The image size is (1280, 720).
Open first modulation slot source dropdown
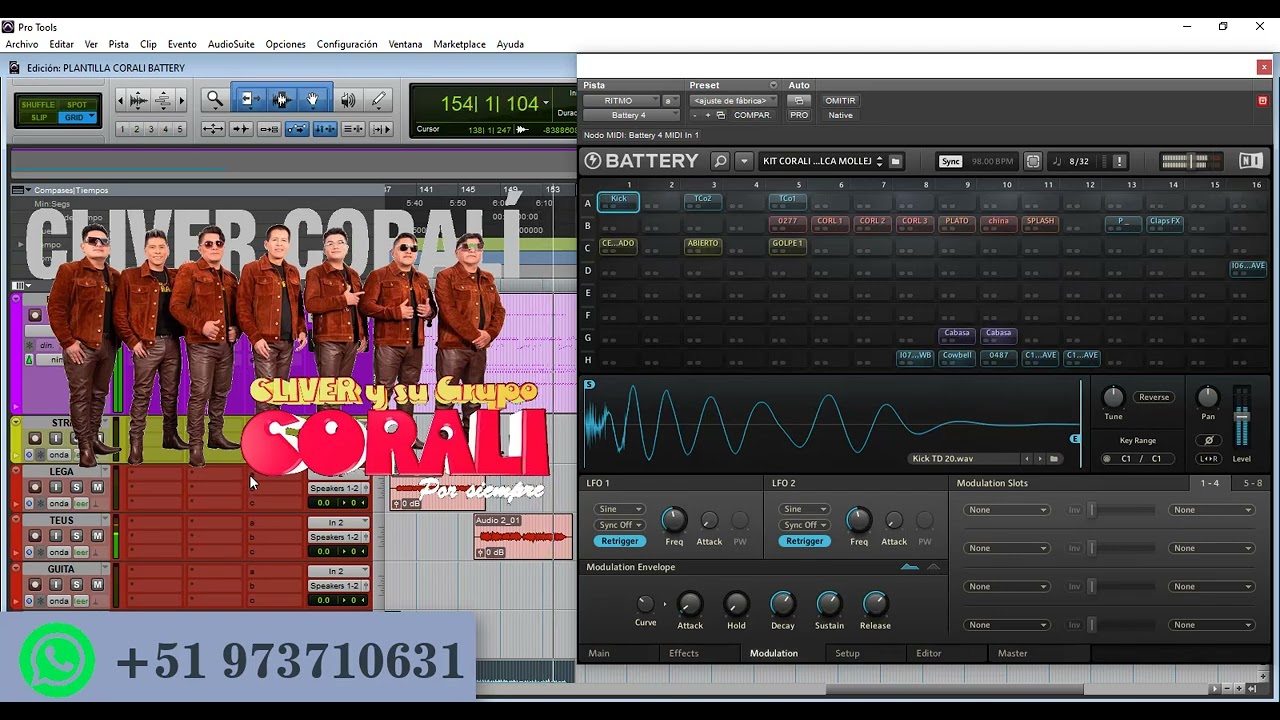tap(1007, 510)
